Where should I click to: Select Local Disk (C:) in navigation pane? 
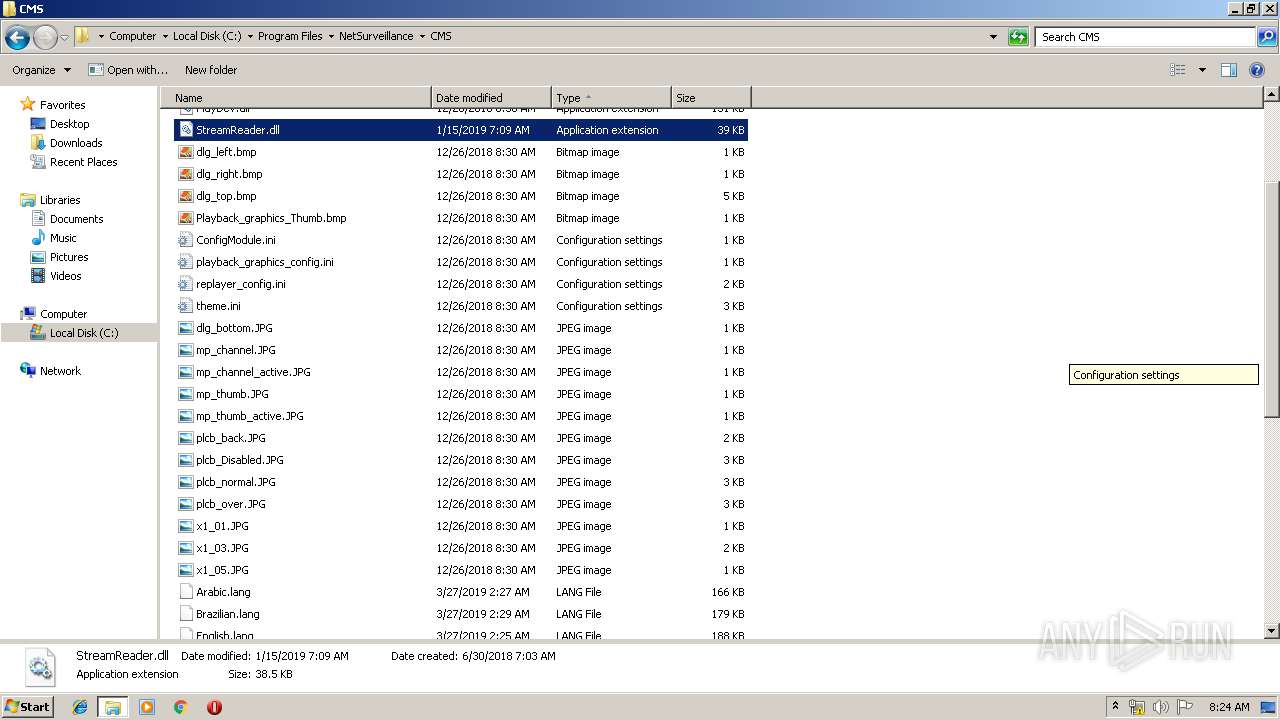coord(83,333)
